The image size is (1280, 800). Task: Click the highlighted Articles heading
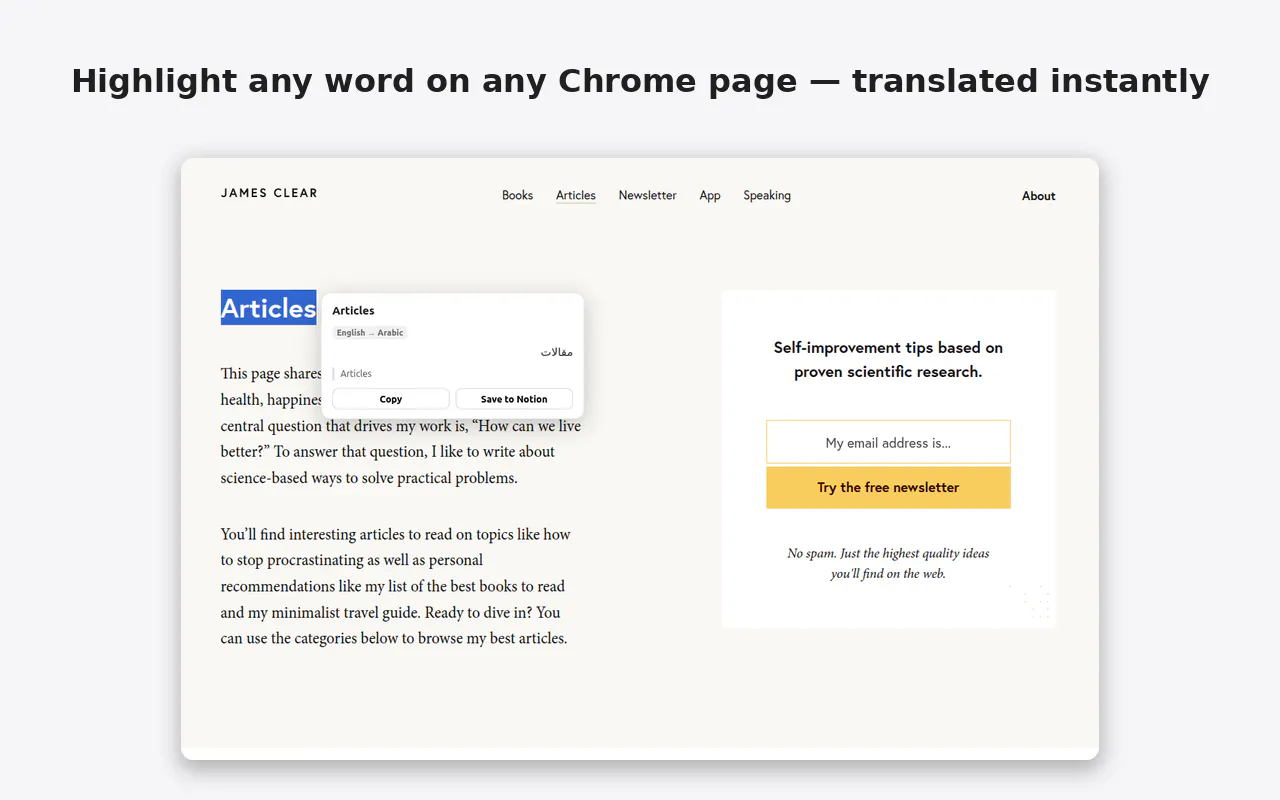[x=269, y=308]
